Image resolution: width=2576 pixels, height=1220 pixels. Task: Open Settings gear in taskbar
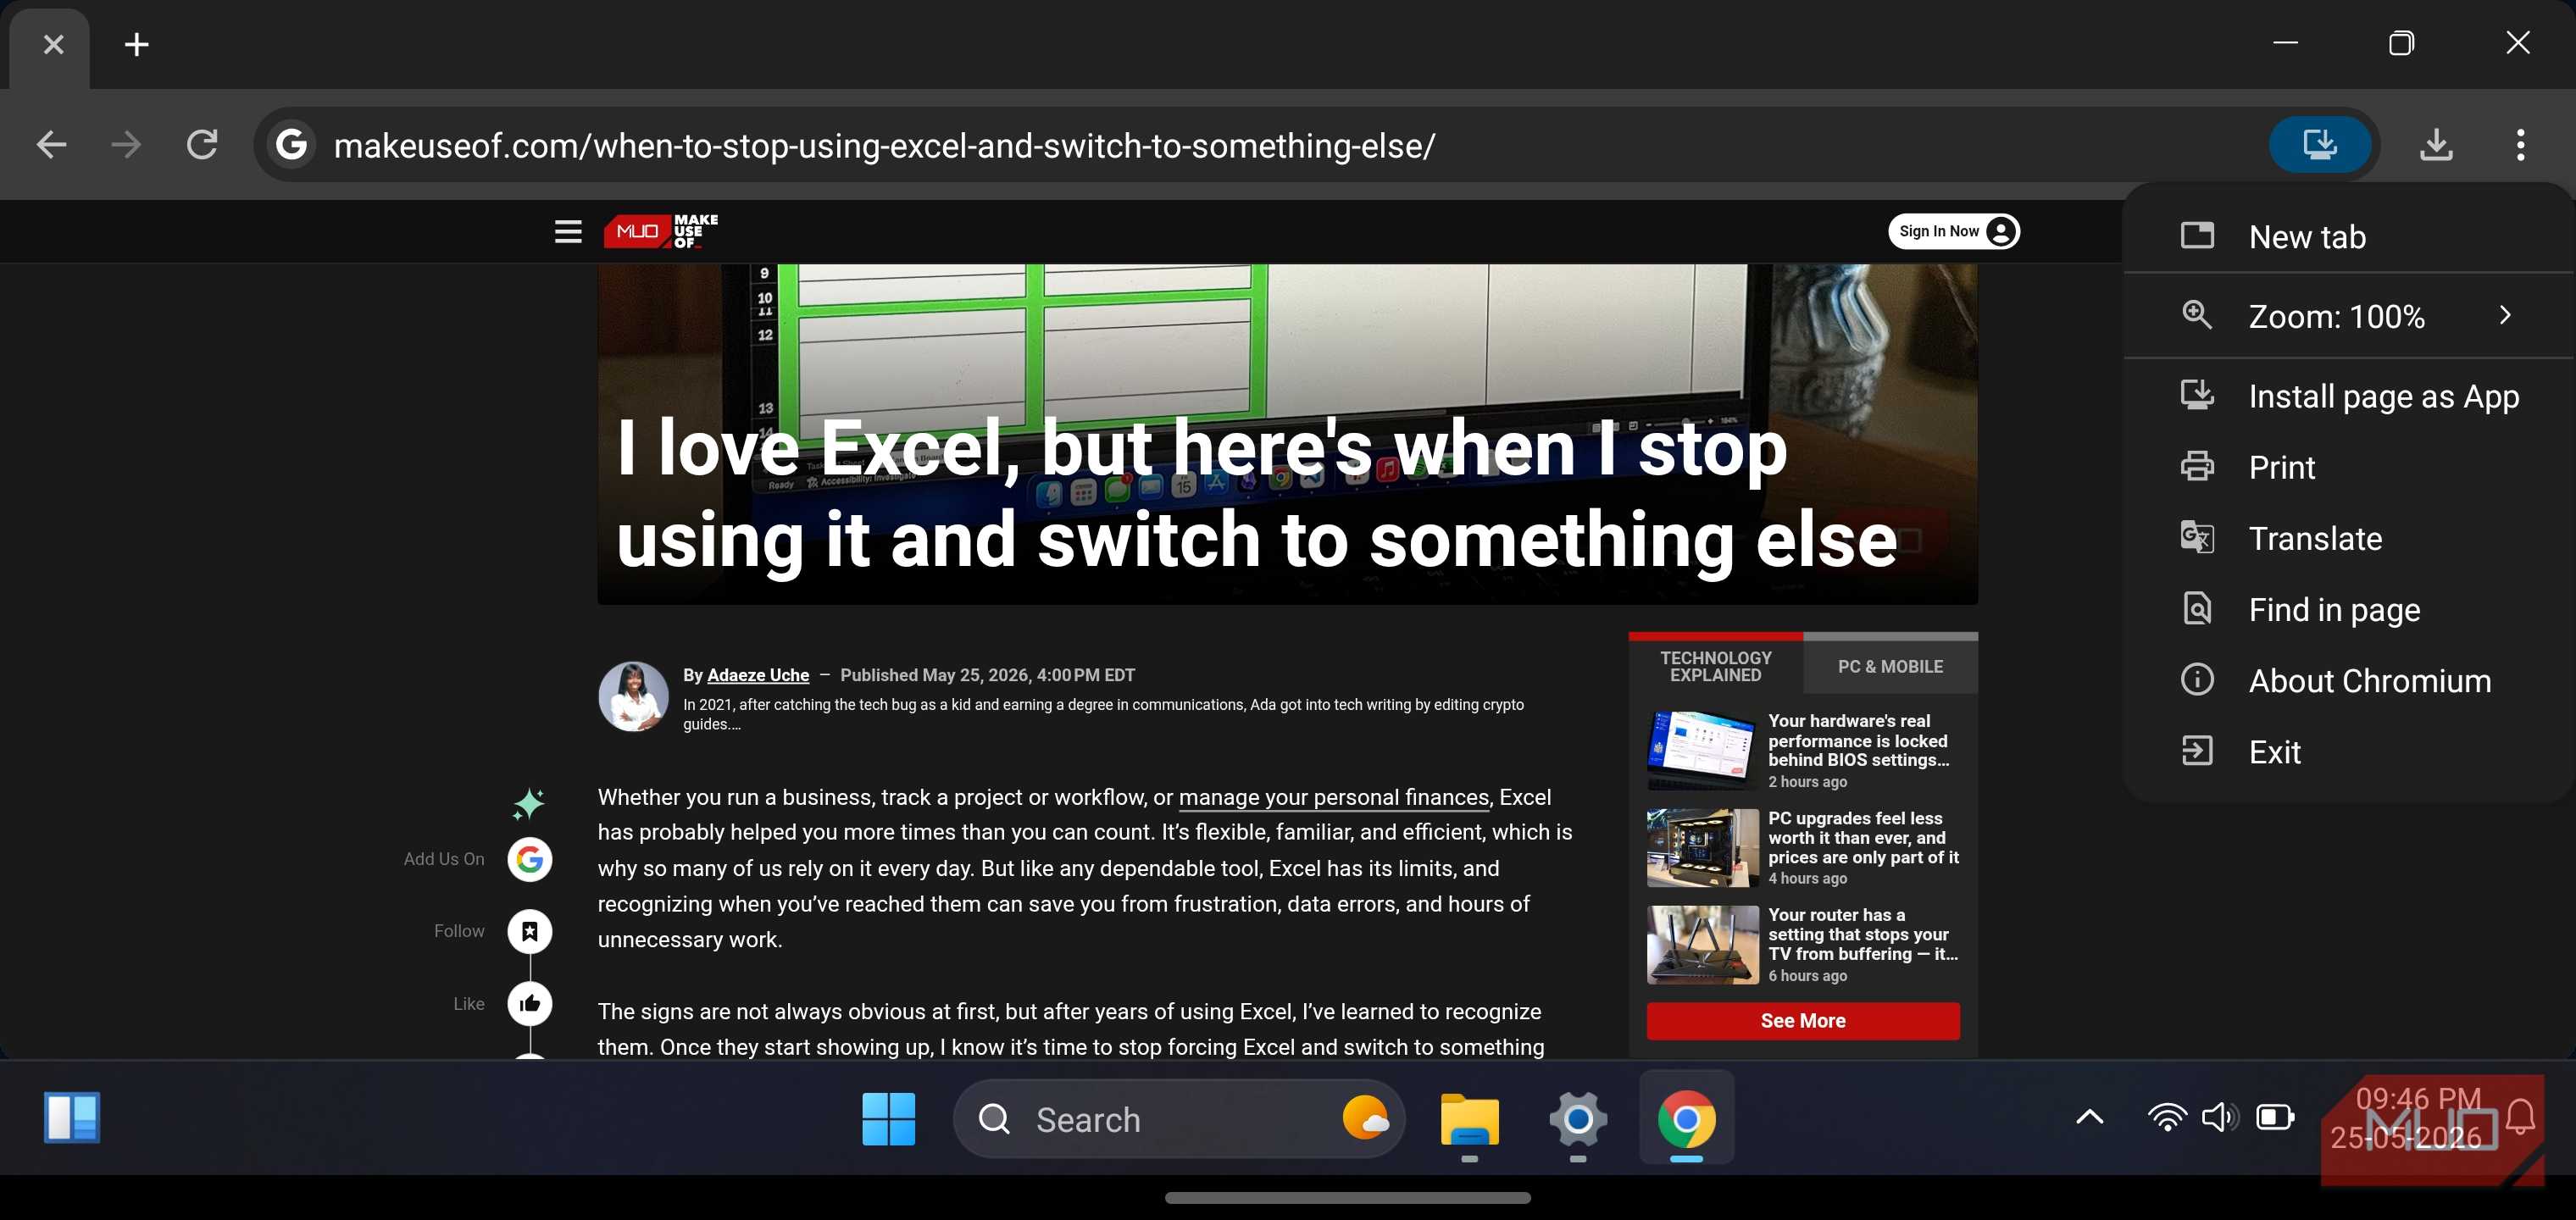coord(1578,1119)
